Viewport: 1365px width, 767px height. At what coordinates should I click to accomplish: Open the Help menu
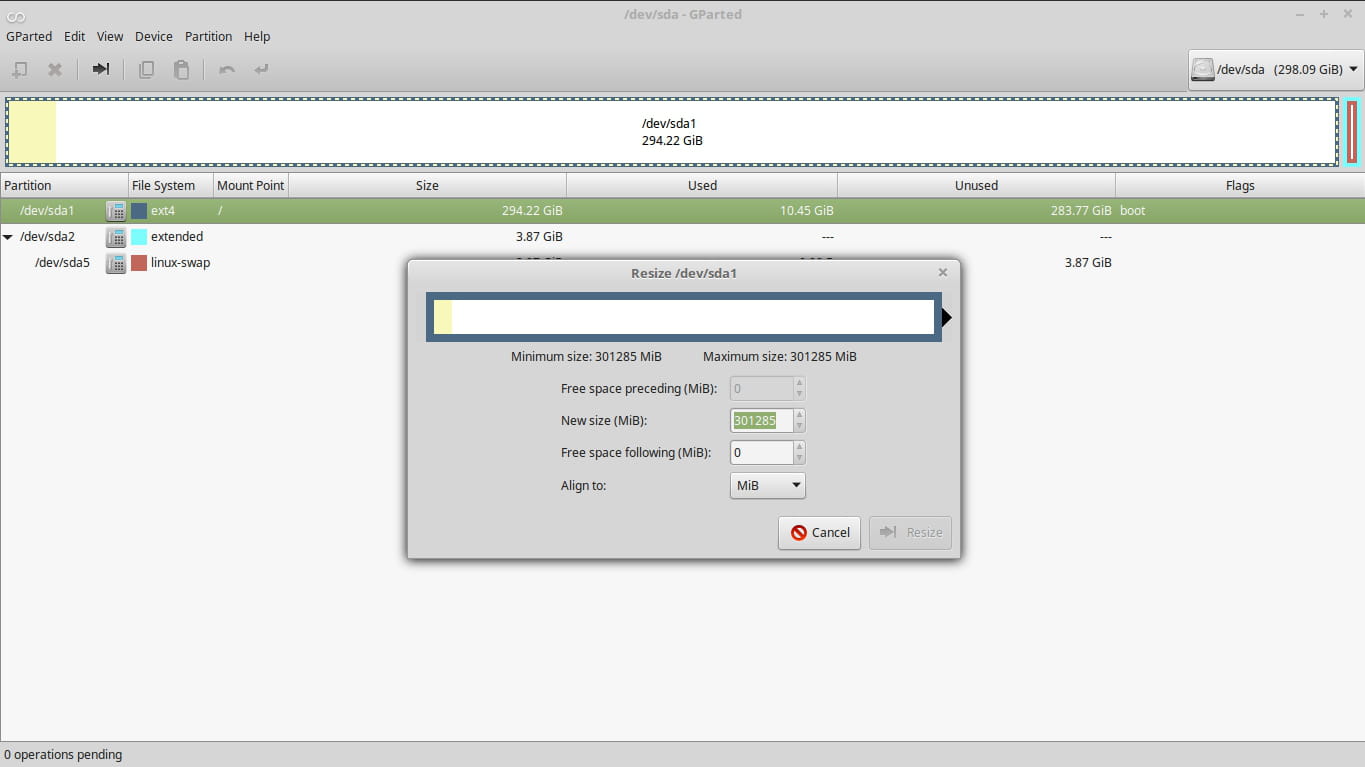pyautogui.click(x=257, y=36)
